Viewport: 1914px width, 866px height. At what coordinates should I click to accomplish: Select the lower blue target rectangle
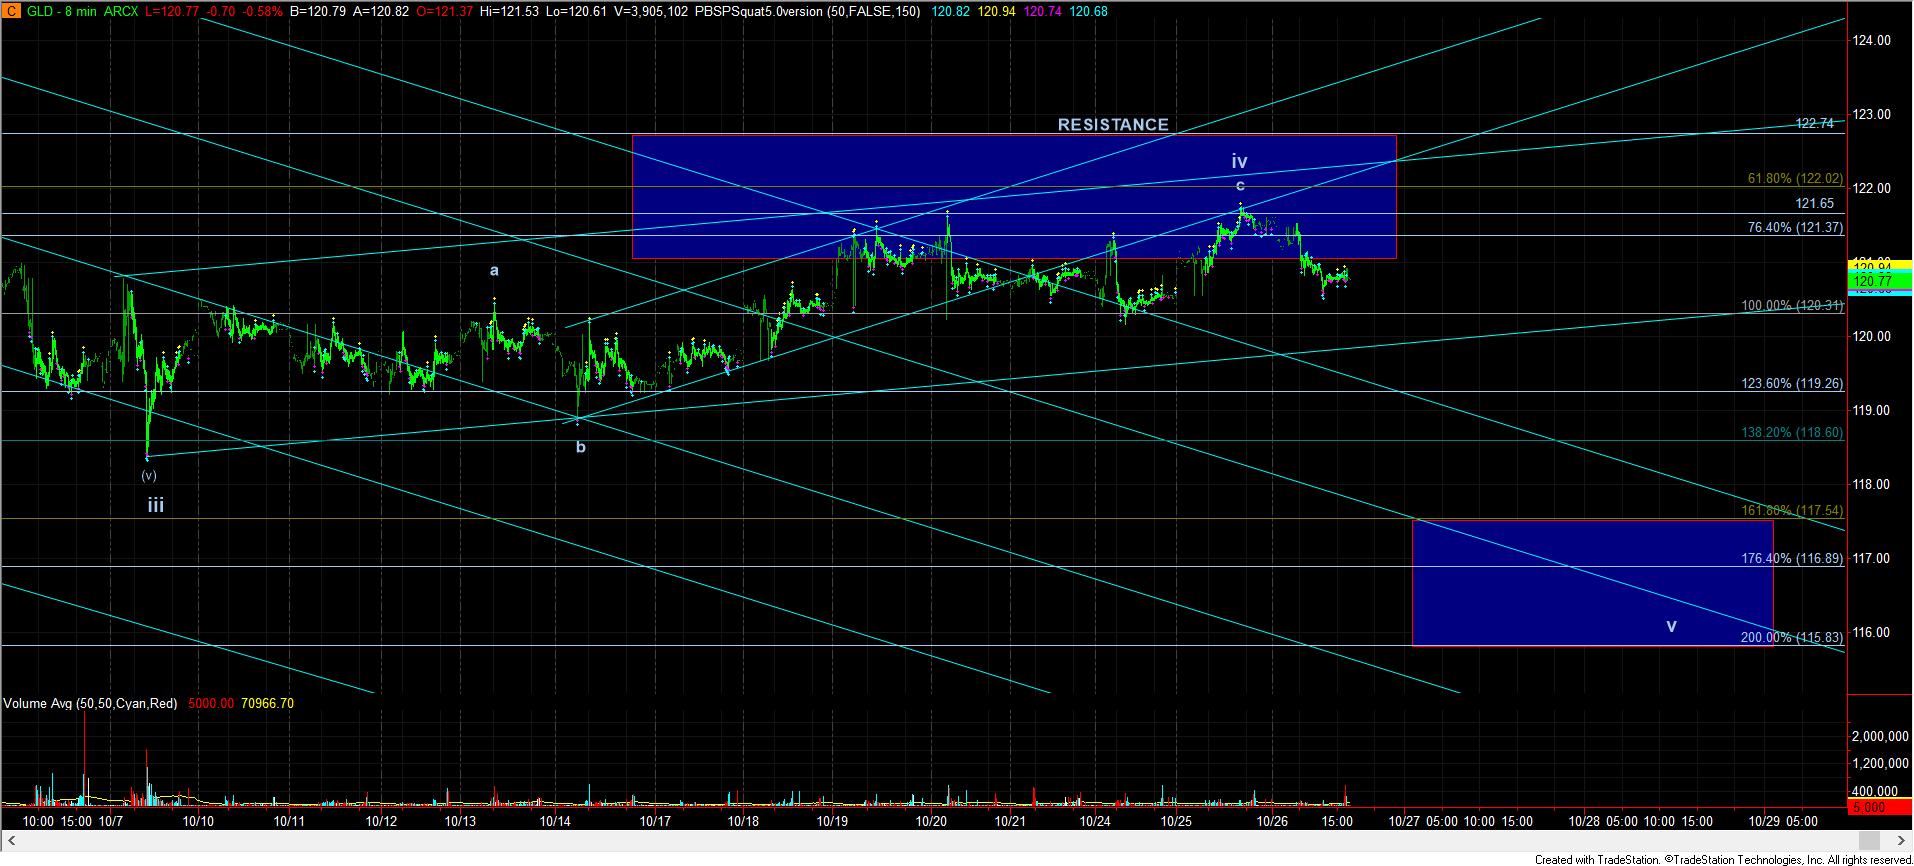coord(1592,583)
